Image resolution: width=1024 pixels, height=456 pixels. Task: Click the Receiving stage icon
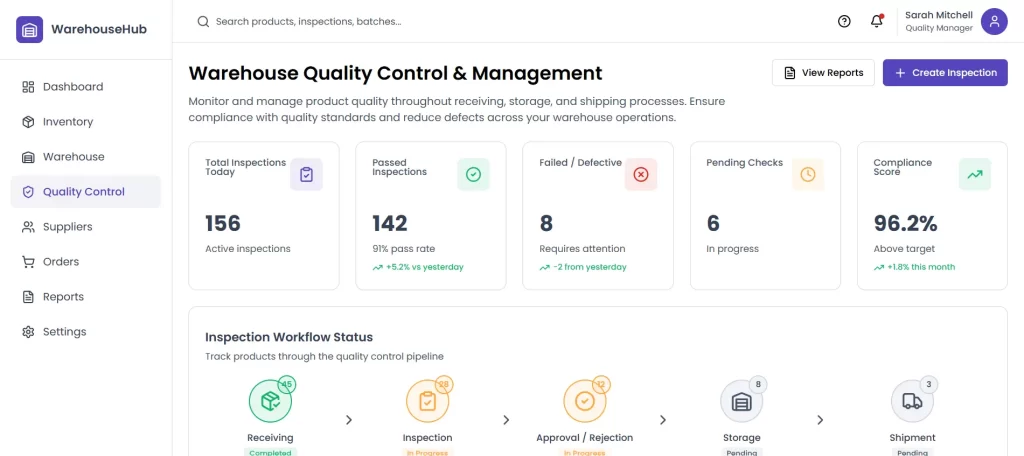point(270,401)
